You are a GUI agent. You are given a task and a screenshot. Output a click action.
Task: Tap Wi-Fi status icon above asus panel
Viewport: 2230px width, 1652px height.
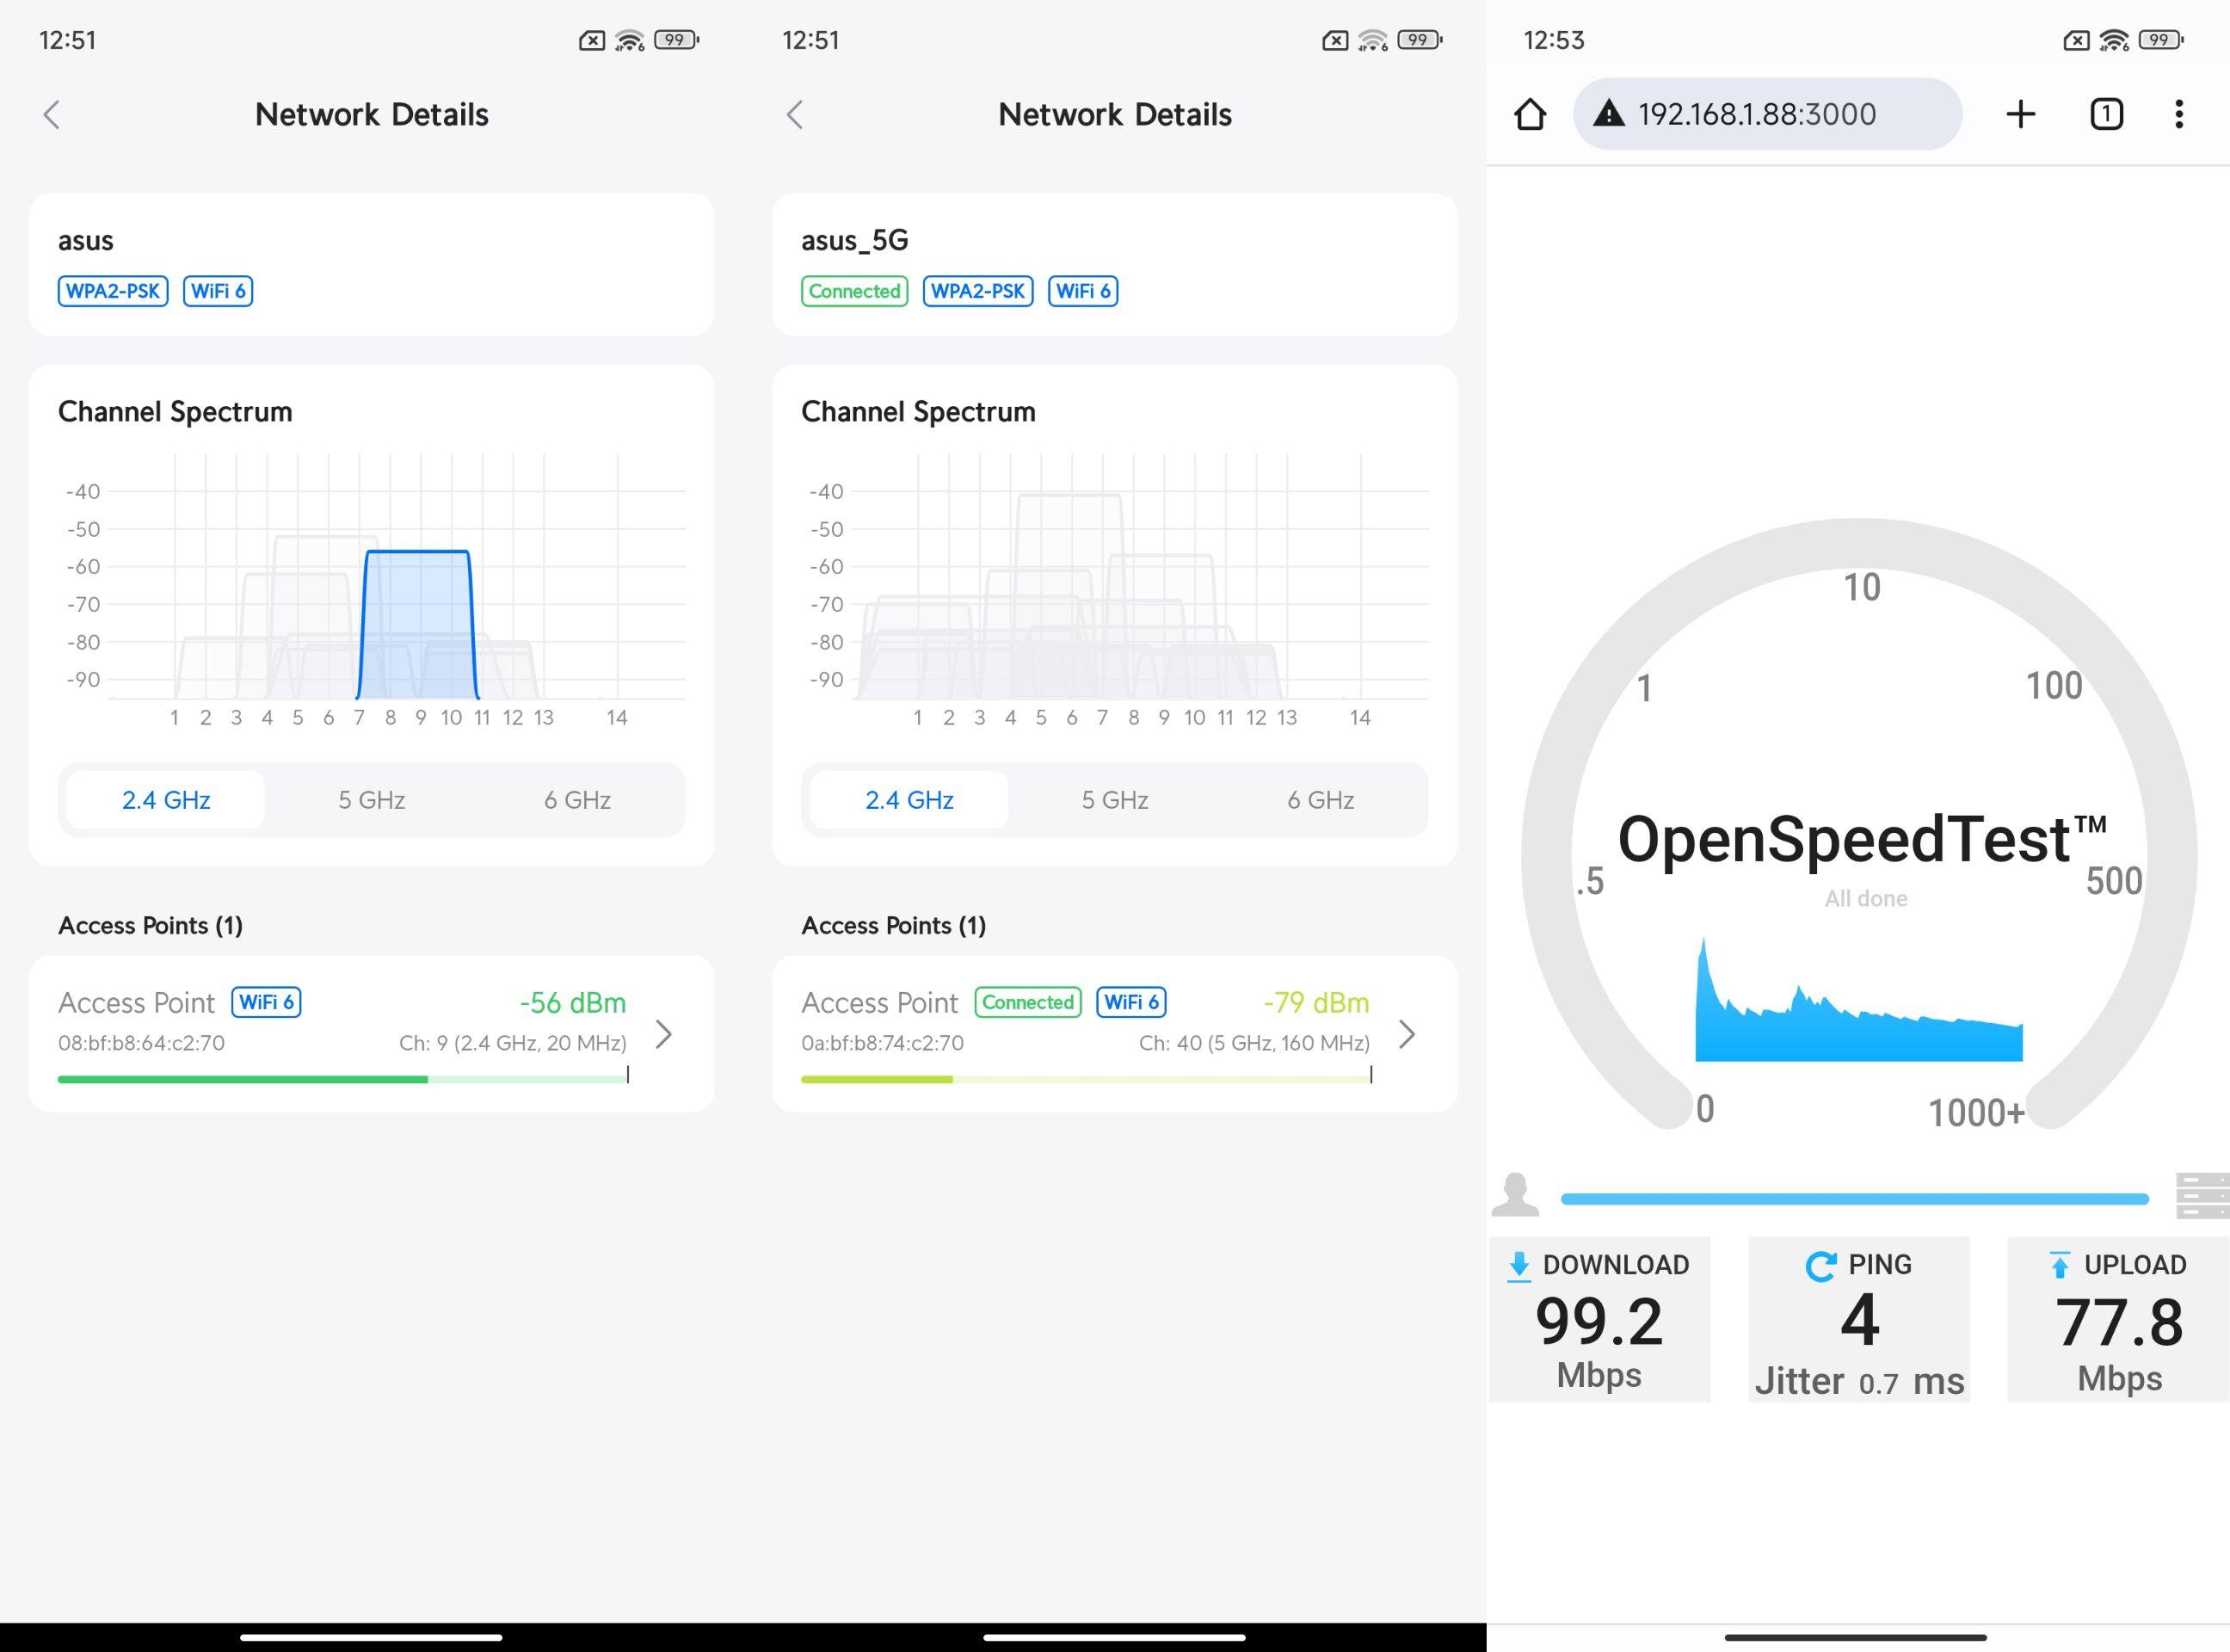click(x=630, y=40)
